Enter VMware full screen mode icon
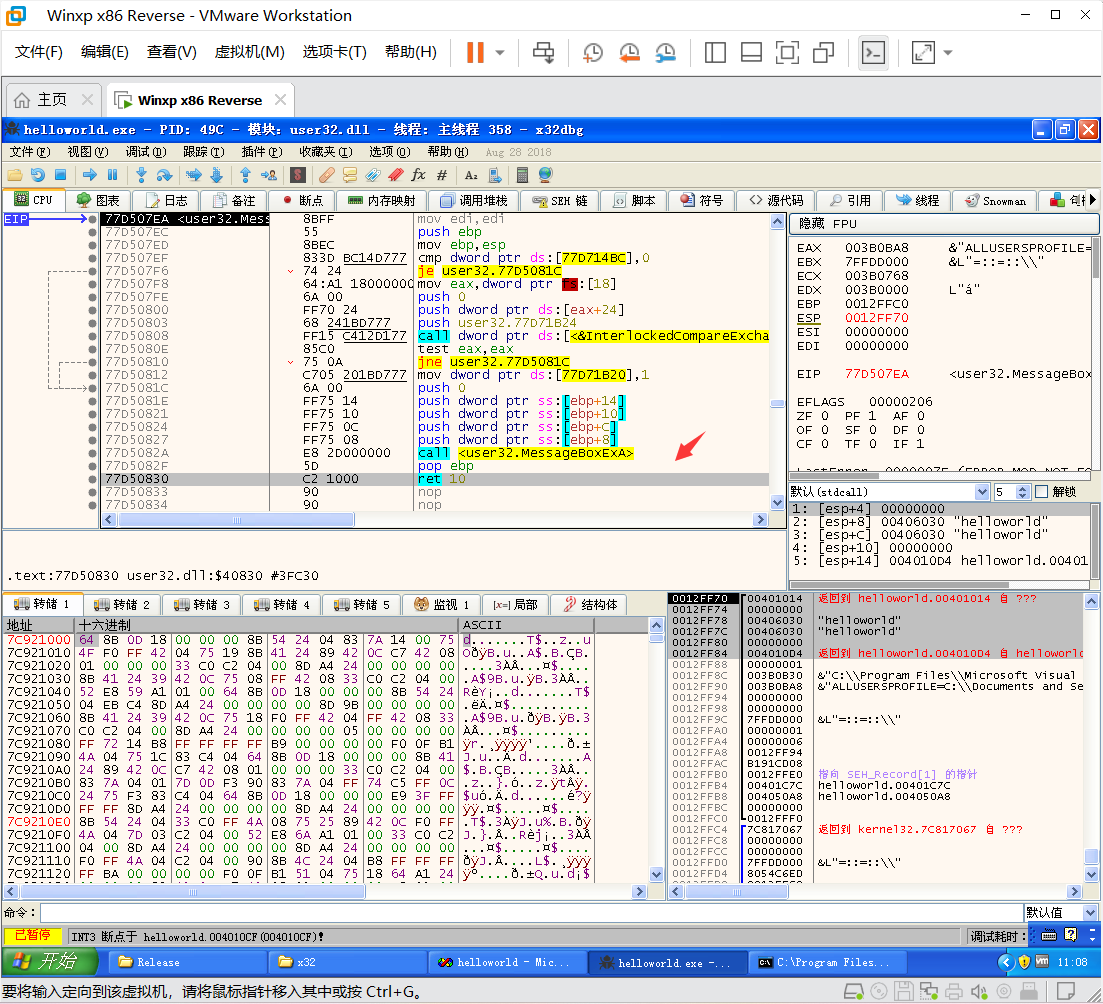This screenshot has width=1103, height=1004. pos(787,52)
